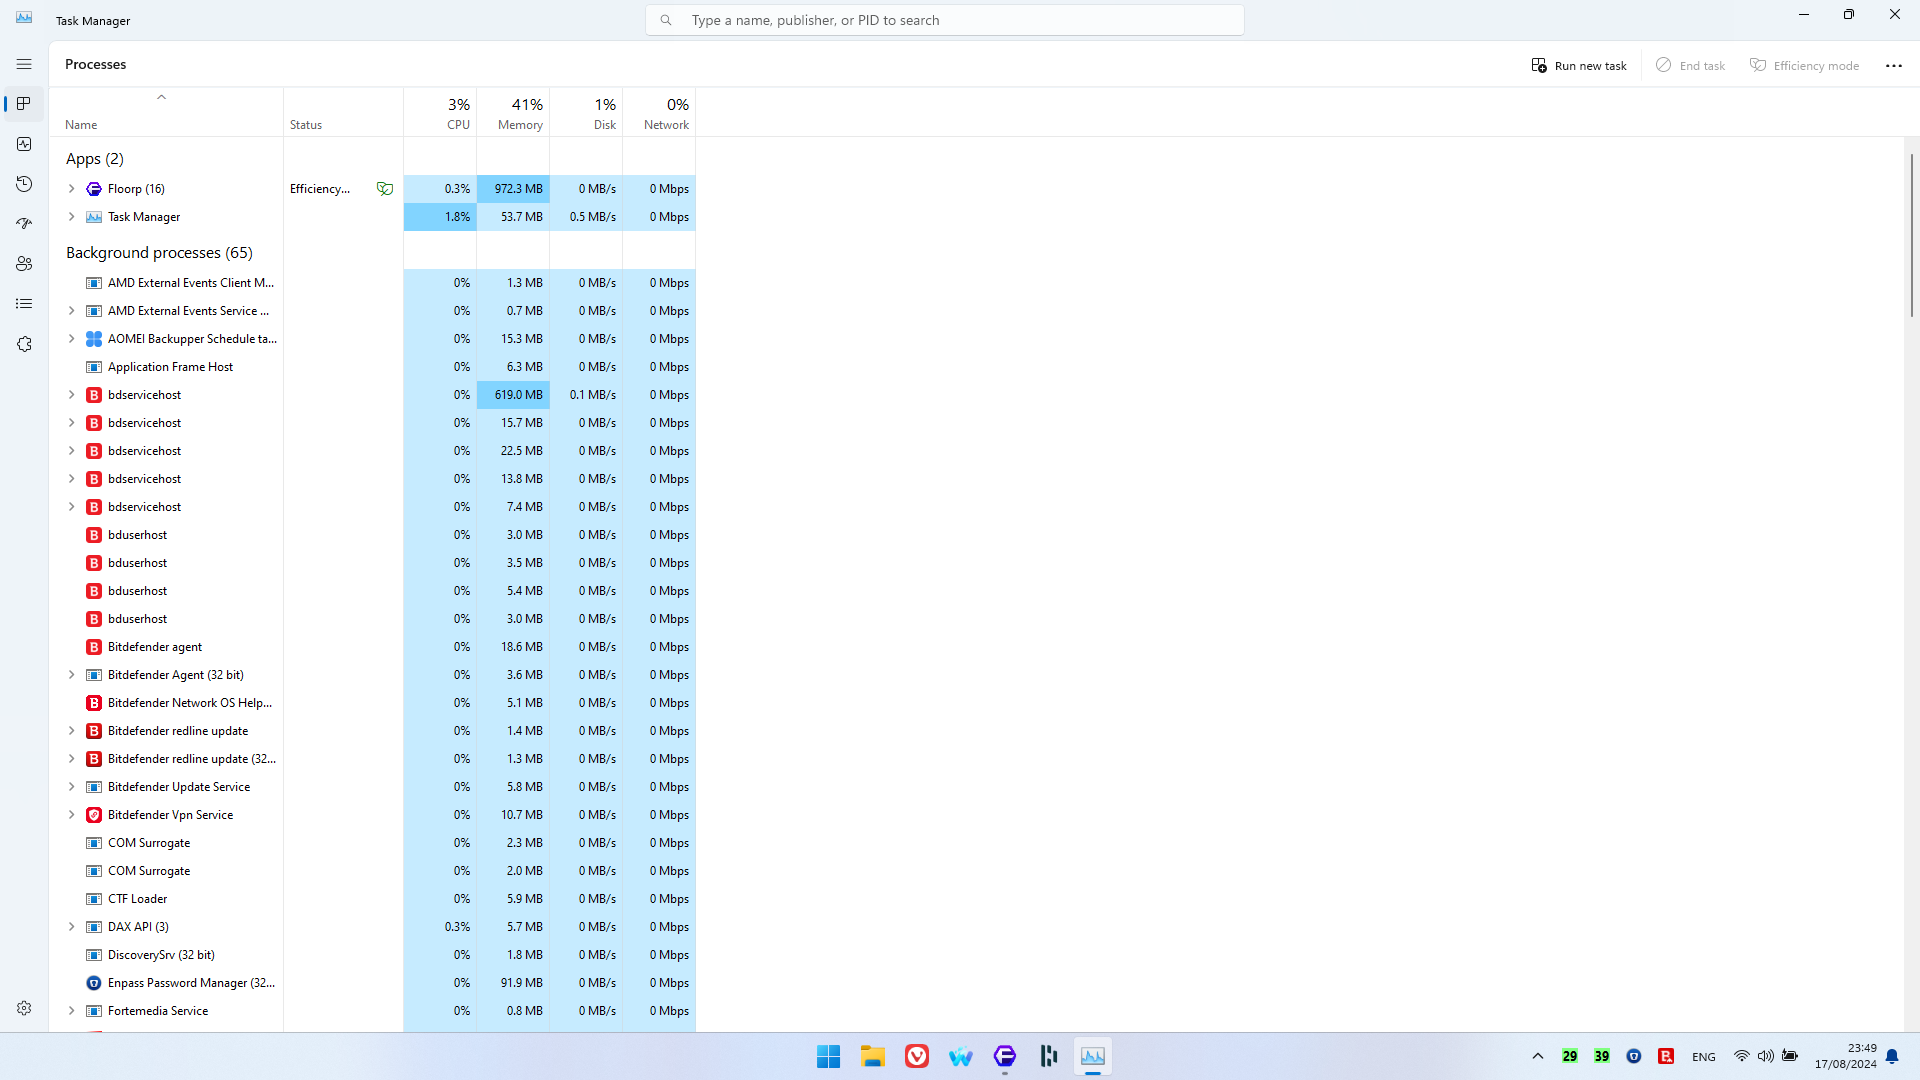
Task: Open File Explorer from taskbar
Action: click(873, 1057)
